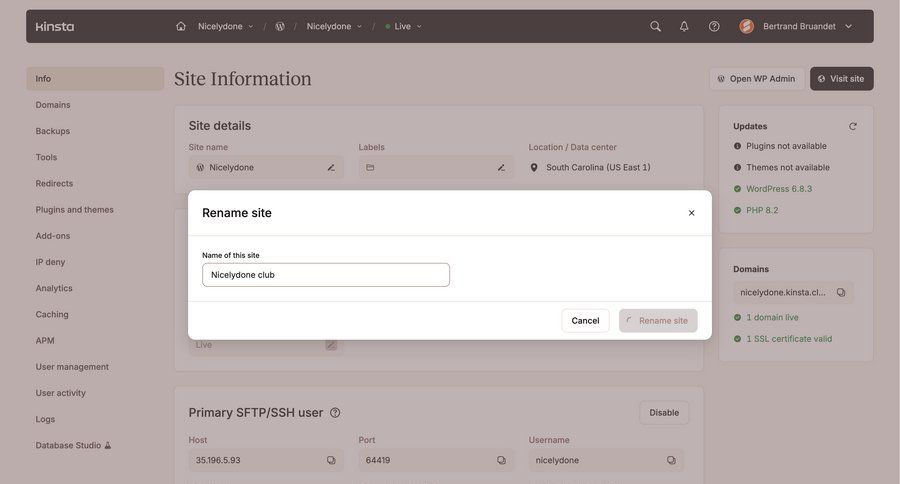900x484 pixels.
Task: Open User management section
Action: [72, 367]
